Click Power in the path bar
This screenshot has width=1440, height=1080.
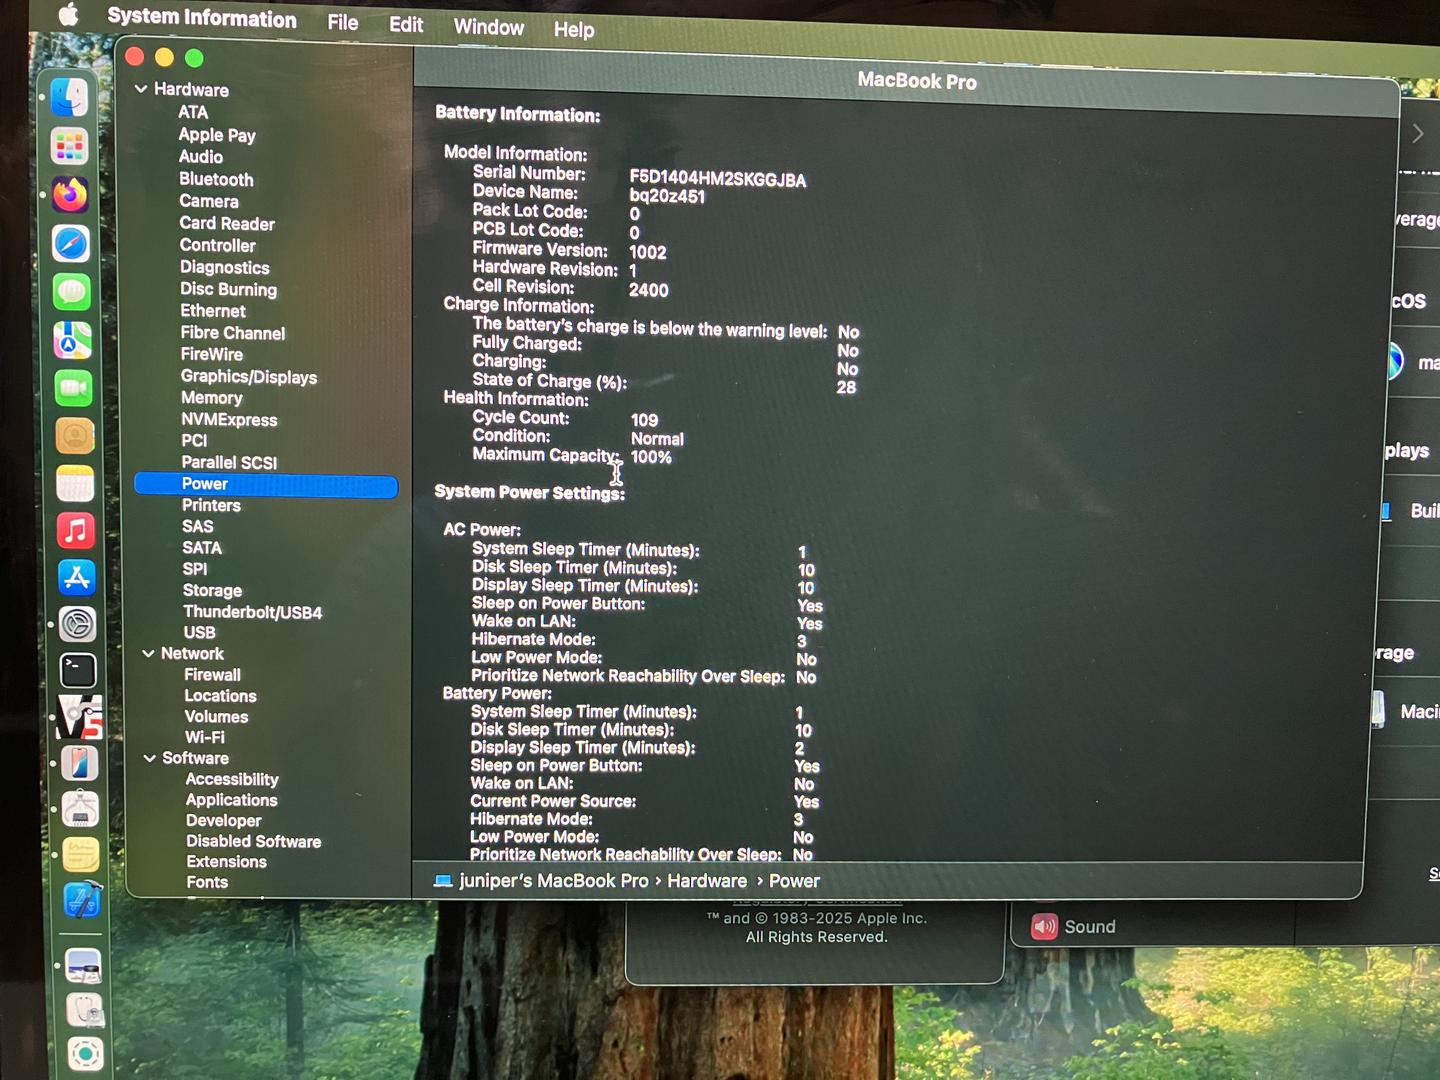[794, 881]
